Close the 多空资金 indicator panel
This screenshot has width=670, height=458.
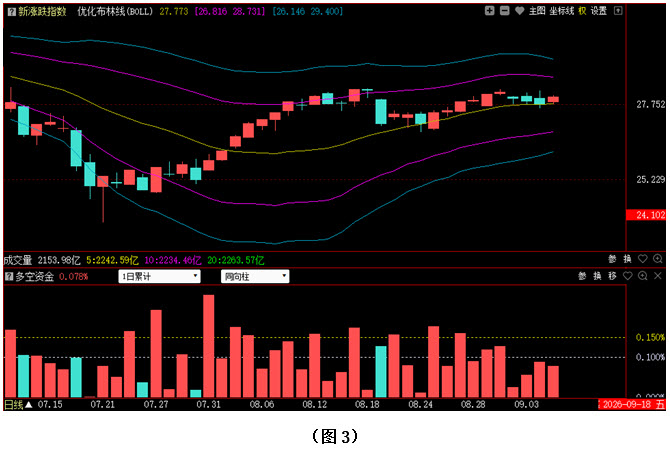pyautogui.click(x=658, y=276)
